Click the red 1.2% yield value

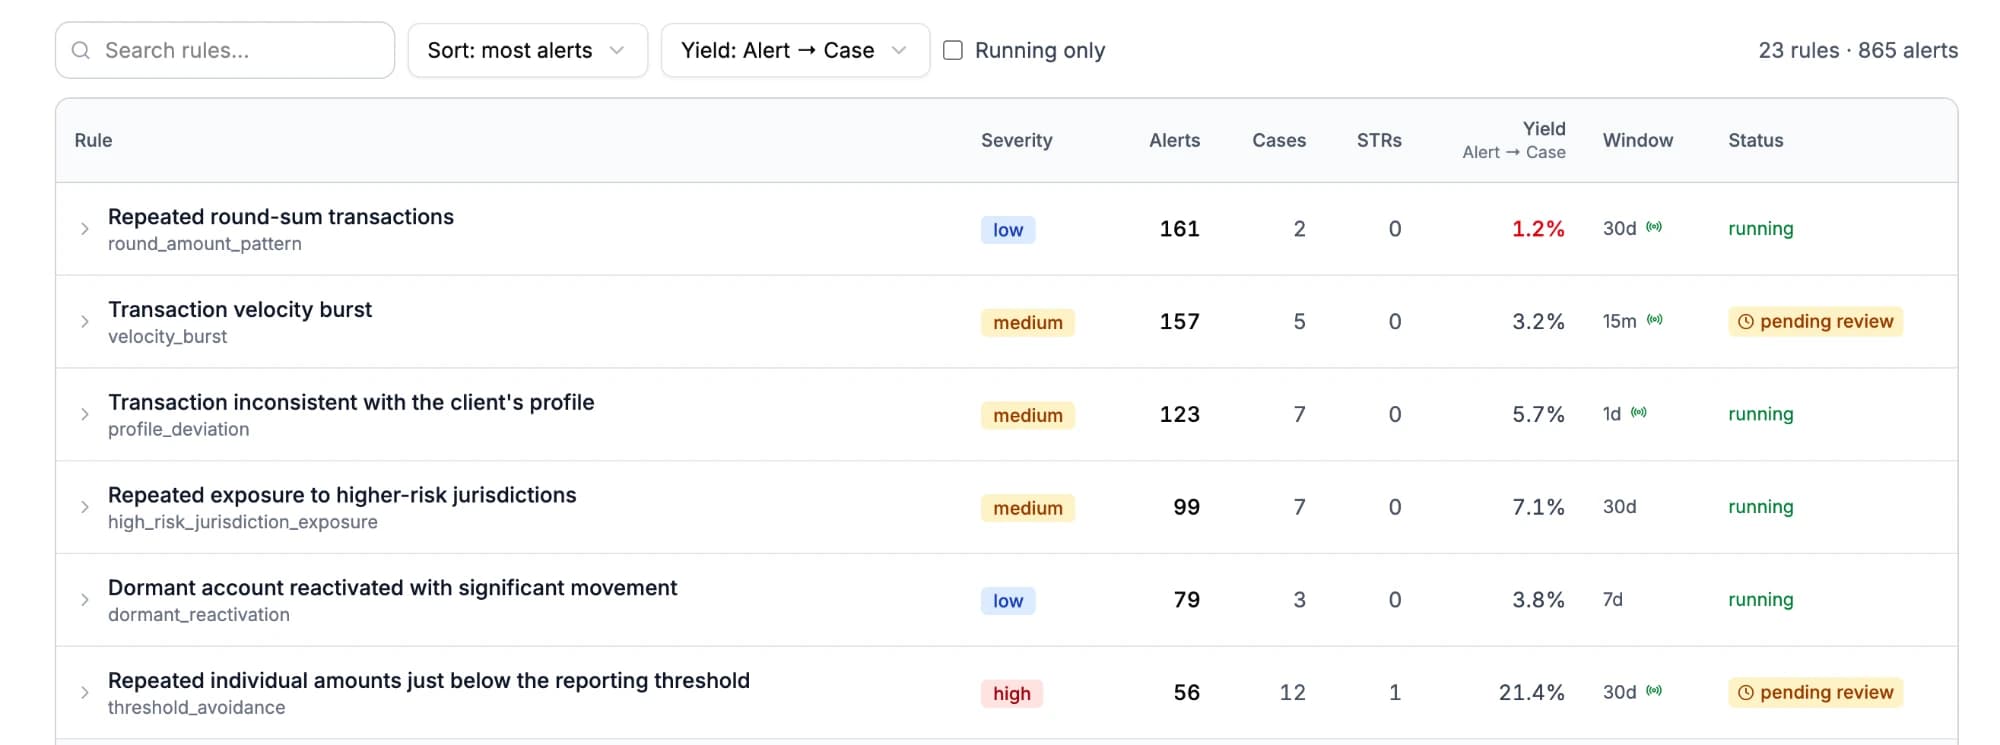(x=1538, y=229)
